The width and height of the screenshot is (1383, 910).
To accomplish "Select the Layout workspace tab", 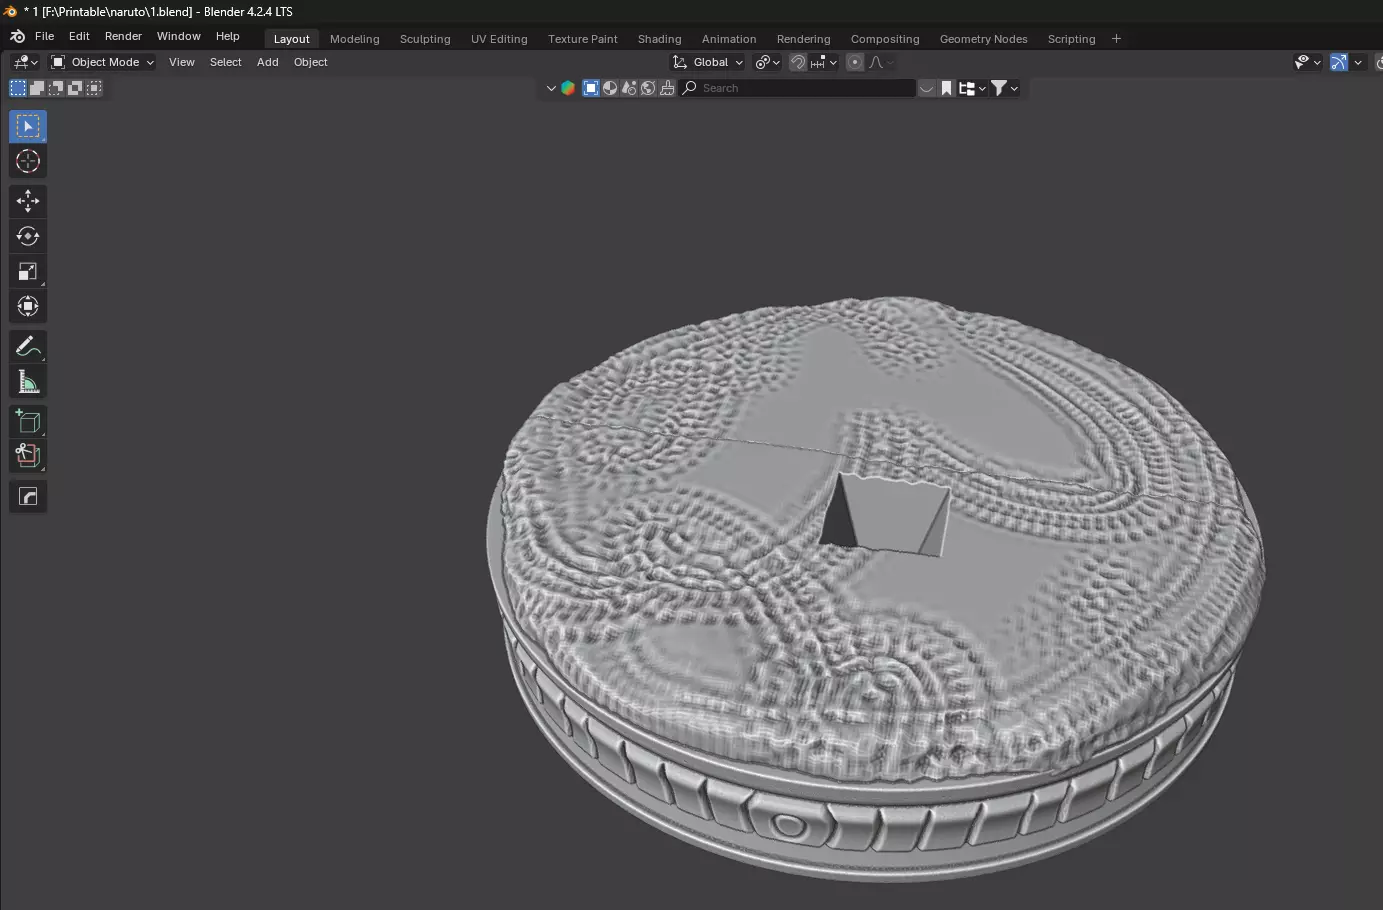I will click(x=292, y=39).
